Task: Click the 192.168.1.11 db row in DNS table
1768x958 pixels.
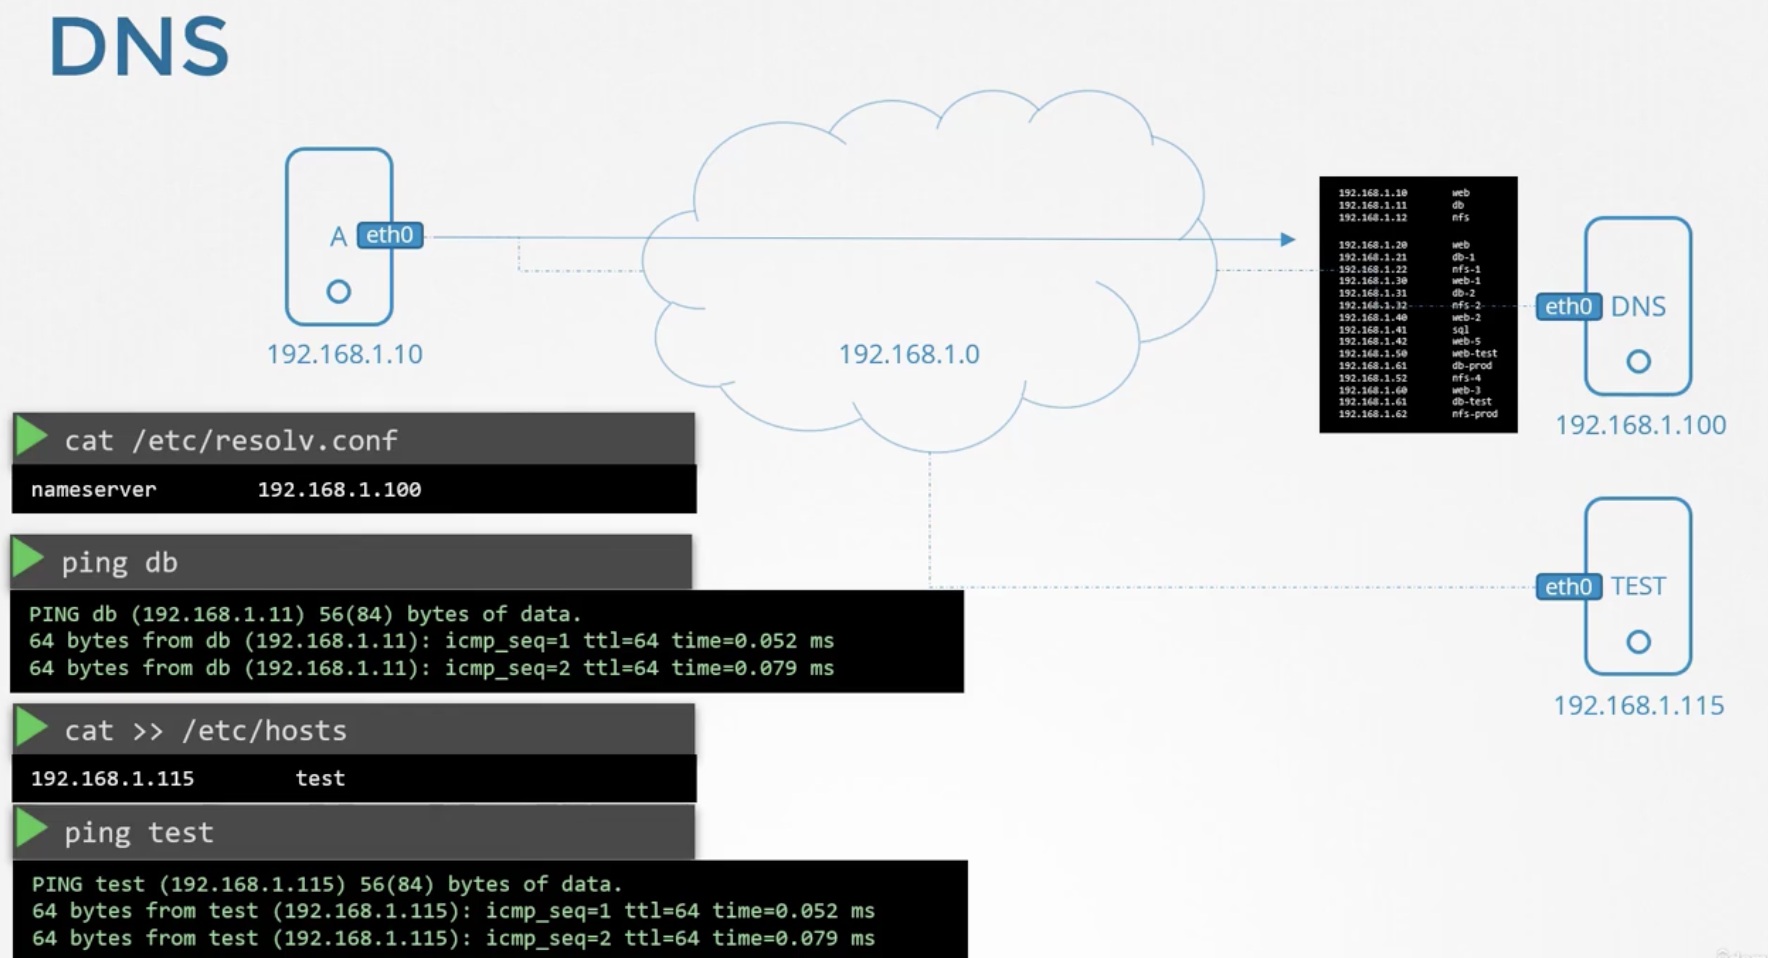Action: [x=1402, y=205]
